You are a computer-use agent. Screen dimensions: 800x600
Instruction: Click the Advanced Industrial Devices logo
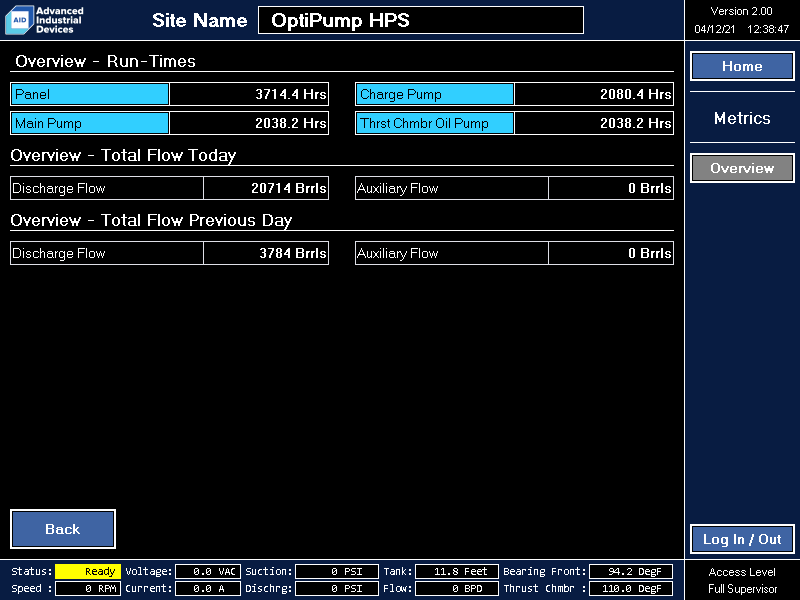tap(44, 20)
